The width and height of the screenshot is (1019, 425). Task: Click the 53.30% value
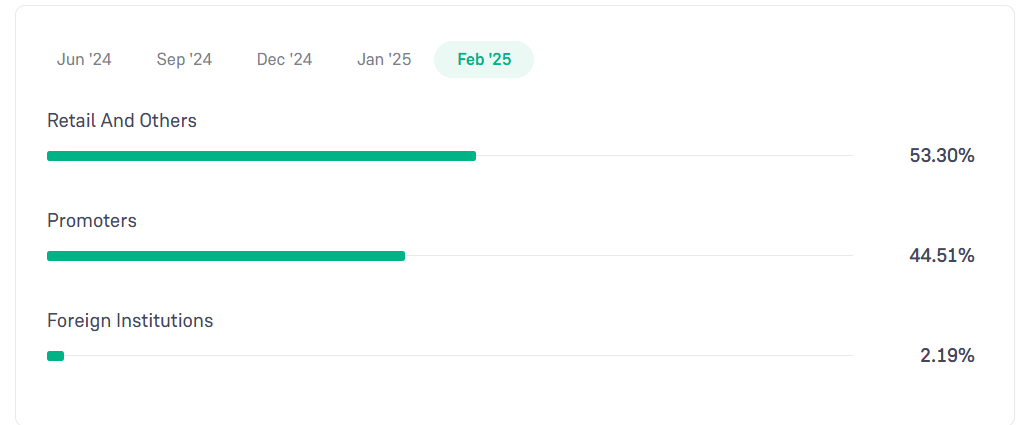click(x=942, y=156)
